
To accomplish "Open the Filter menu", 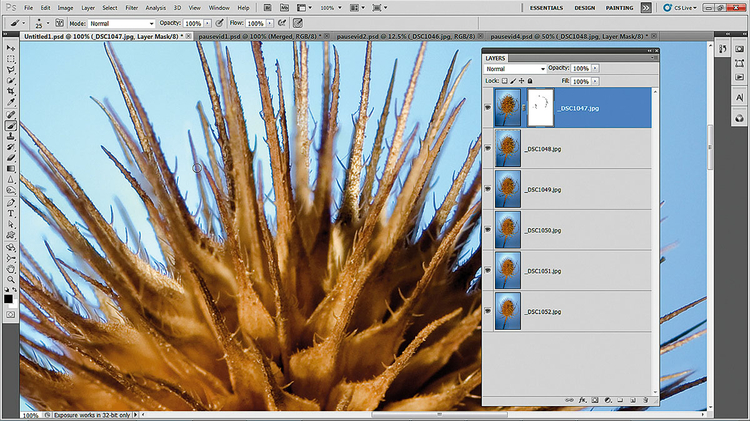I will coord(131,8).
